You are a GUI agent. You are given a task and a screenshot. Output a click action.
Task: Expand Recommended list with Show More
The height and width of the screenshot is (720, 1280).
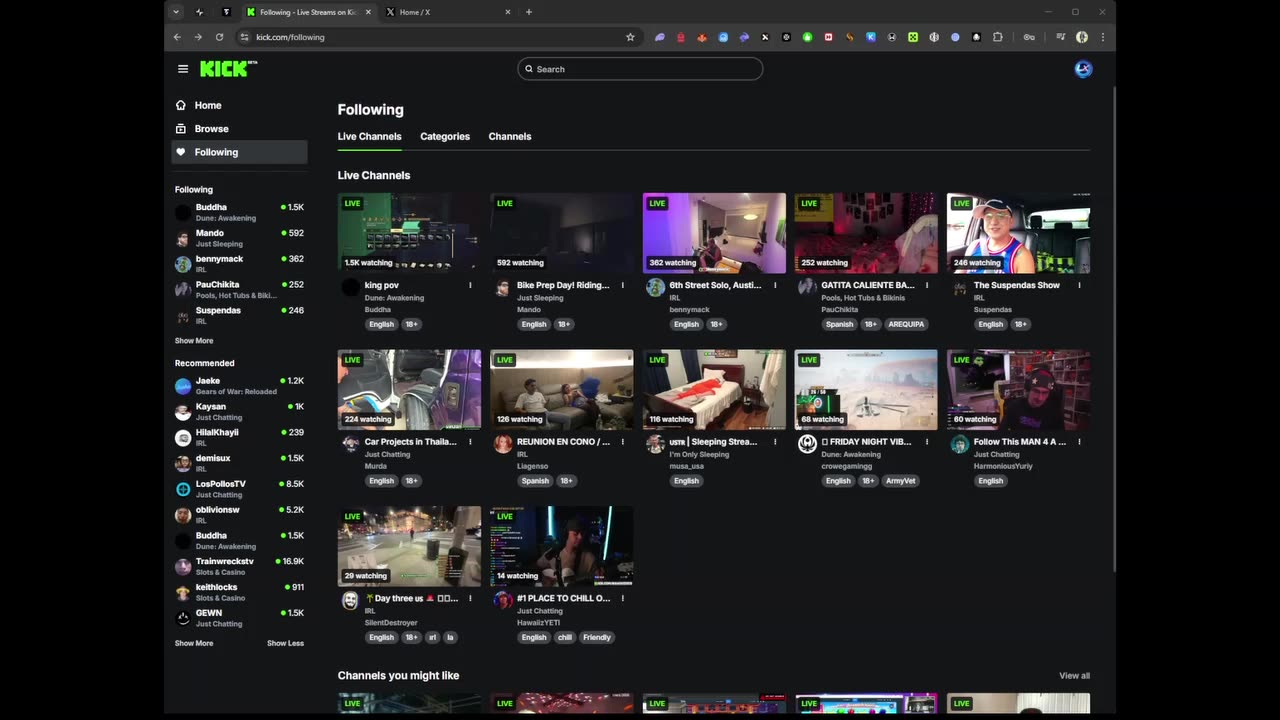pos(194,643)
